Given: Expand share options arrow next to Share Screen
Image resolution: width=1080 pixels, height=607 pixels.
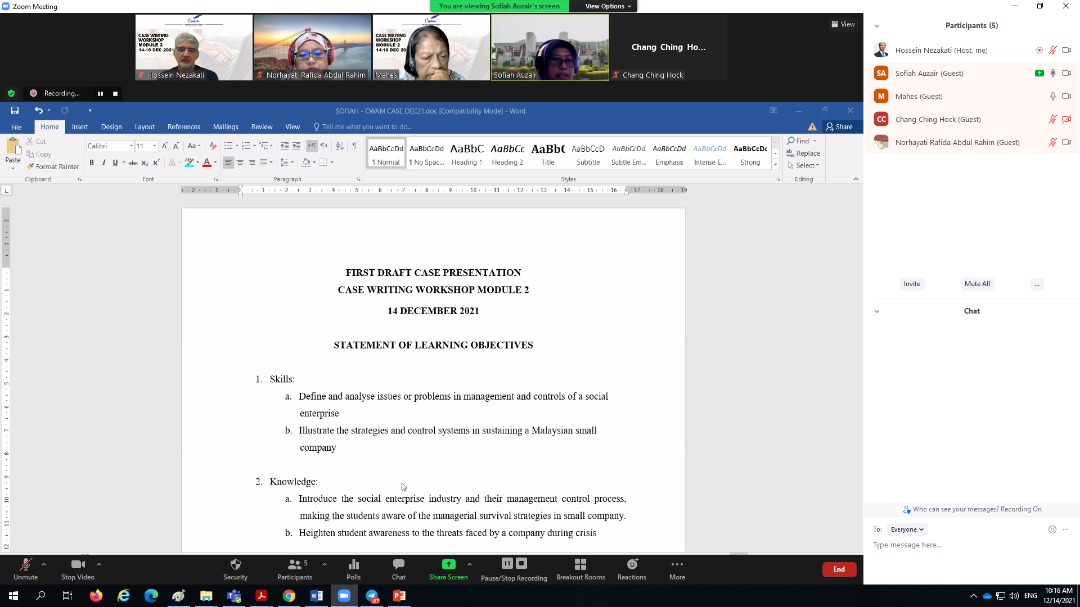Looking at the screenshot, I should tap(469, 564).
